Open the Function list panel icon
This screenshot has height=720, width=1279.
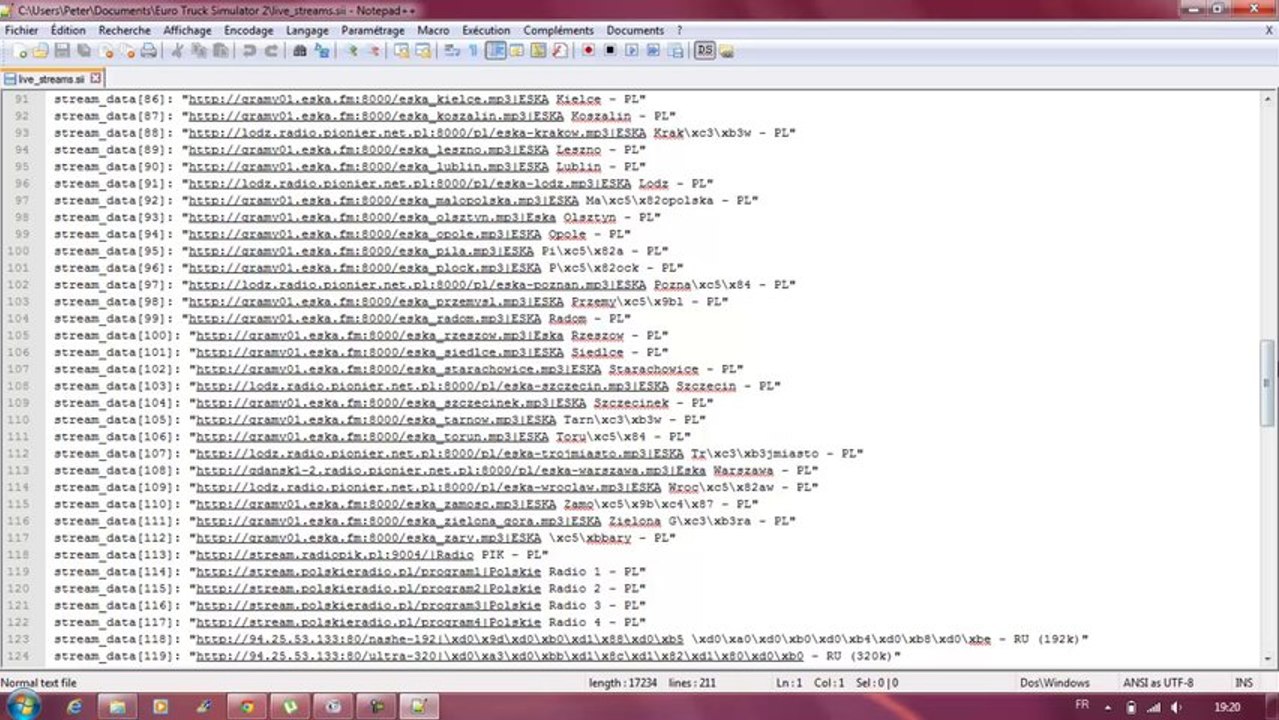559,50
